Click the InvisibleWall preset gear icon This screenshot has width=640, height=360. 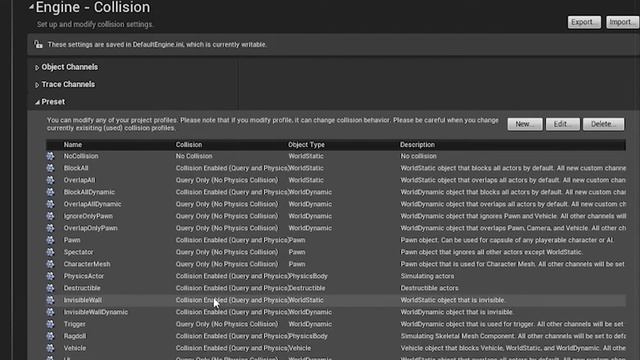tap(50, 300)
